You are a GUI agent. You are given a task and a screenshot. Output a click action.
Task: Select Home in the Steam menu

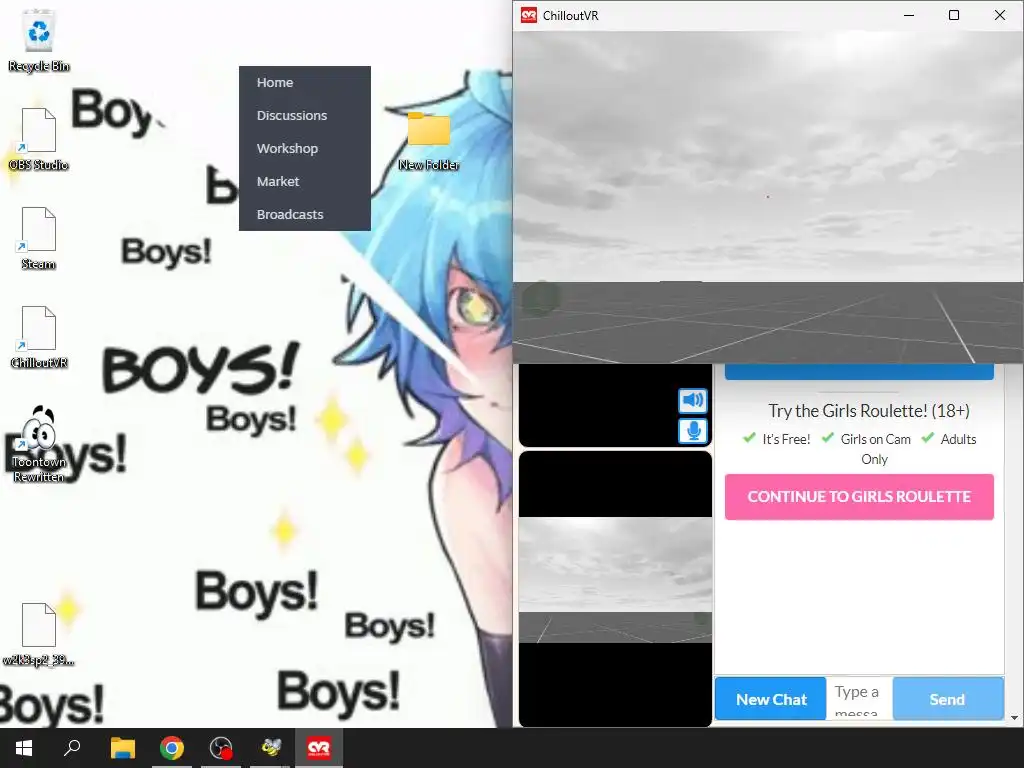(x=305, y=83)
